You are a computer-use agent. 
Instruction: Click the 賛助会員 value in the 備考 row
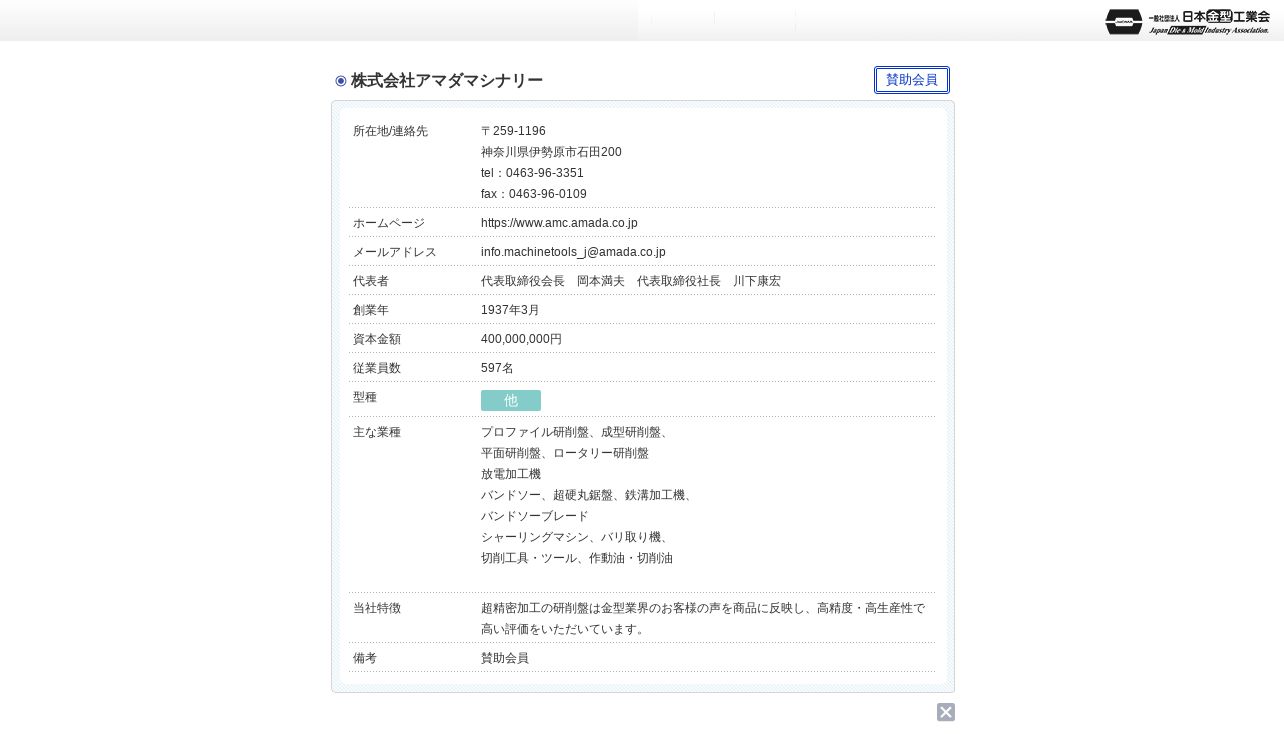click(x=505, y=658)
